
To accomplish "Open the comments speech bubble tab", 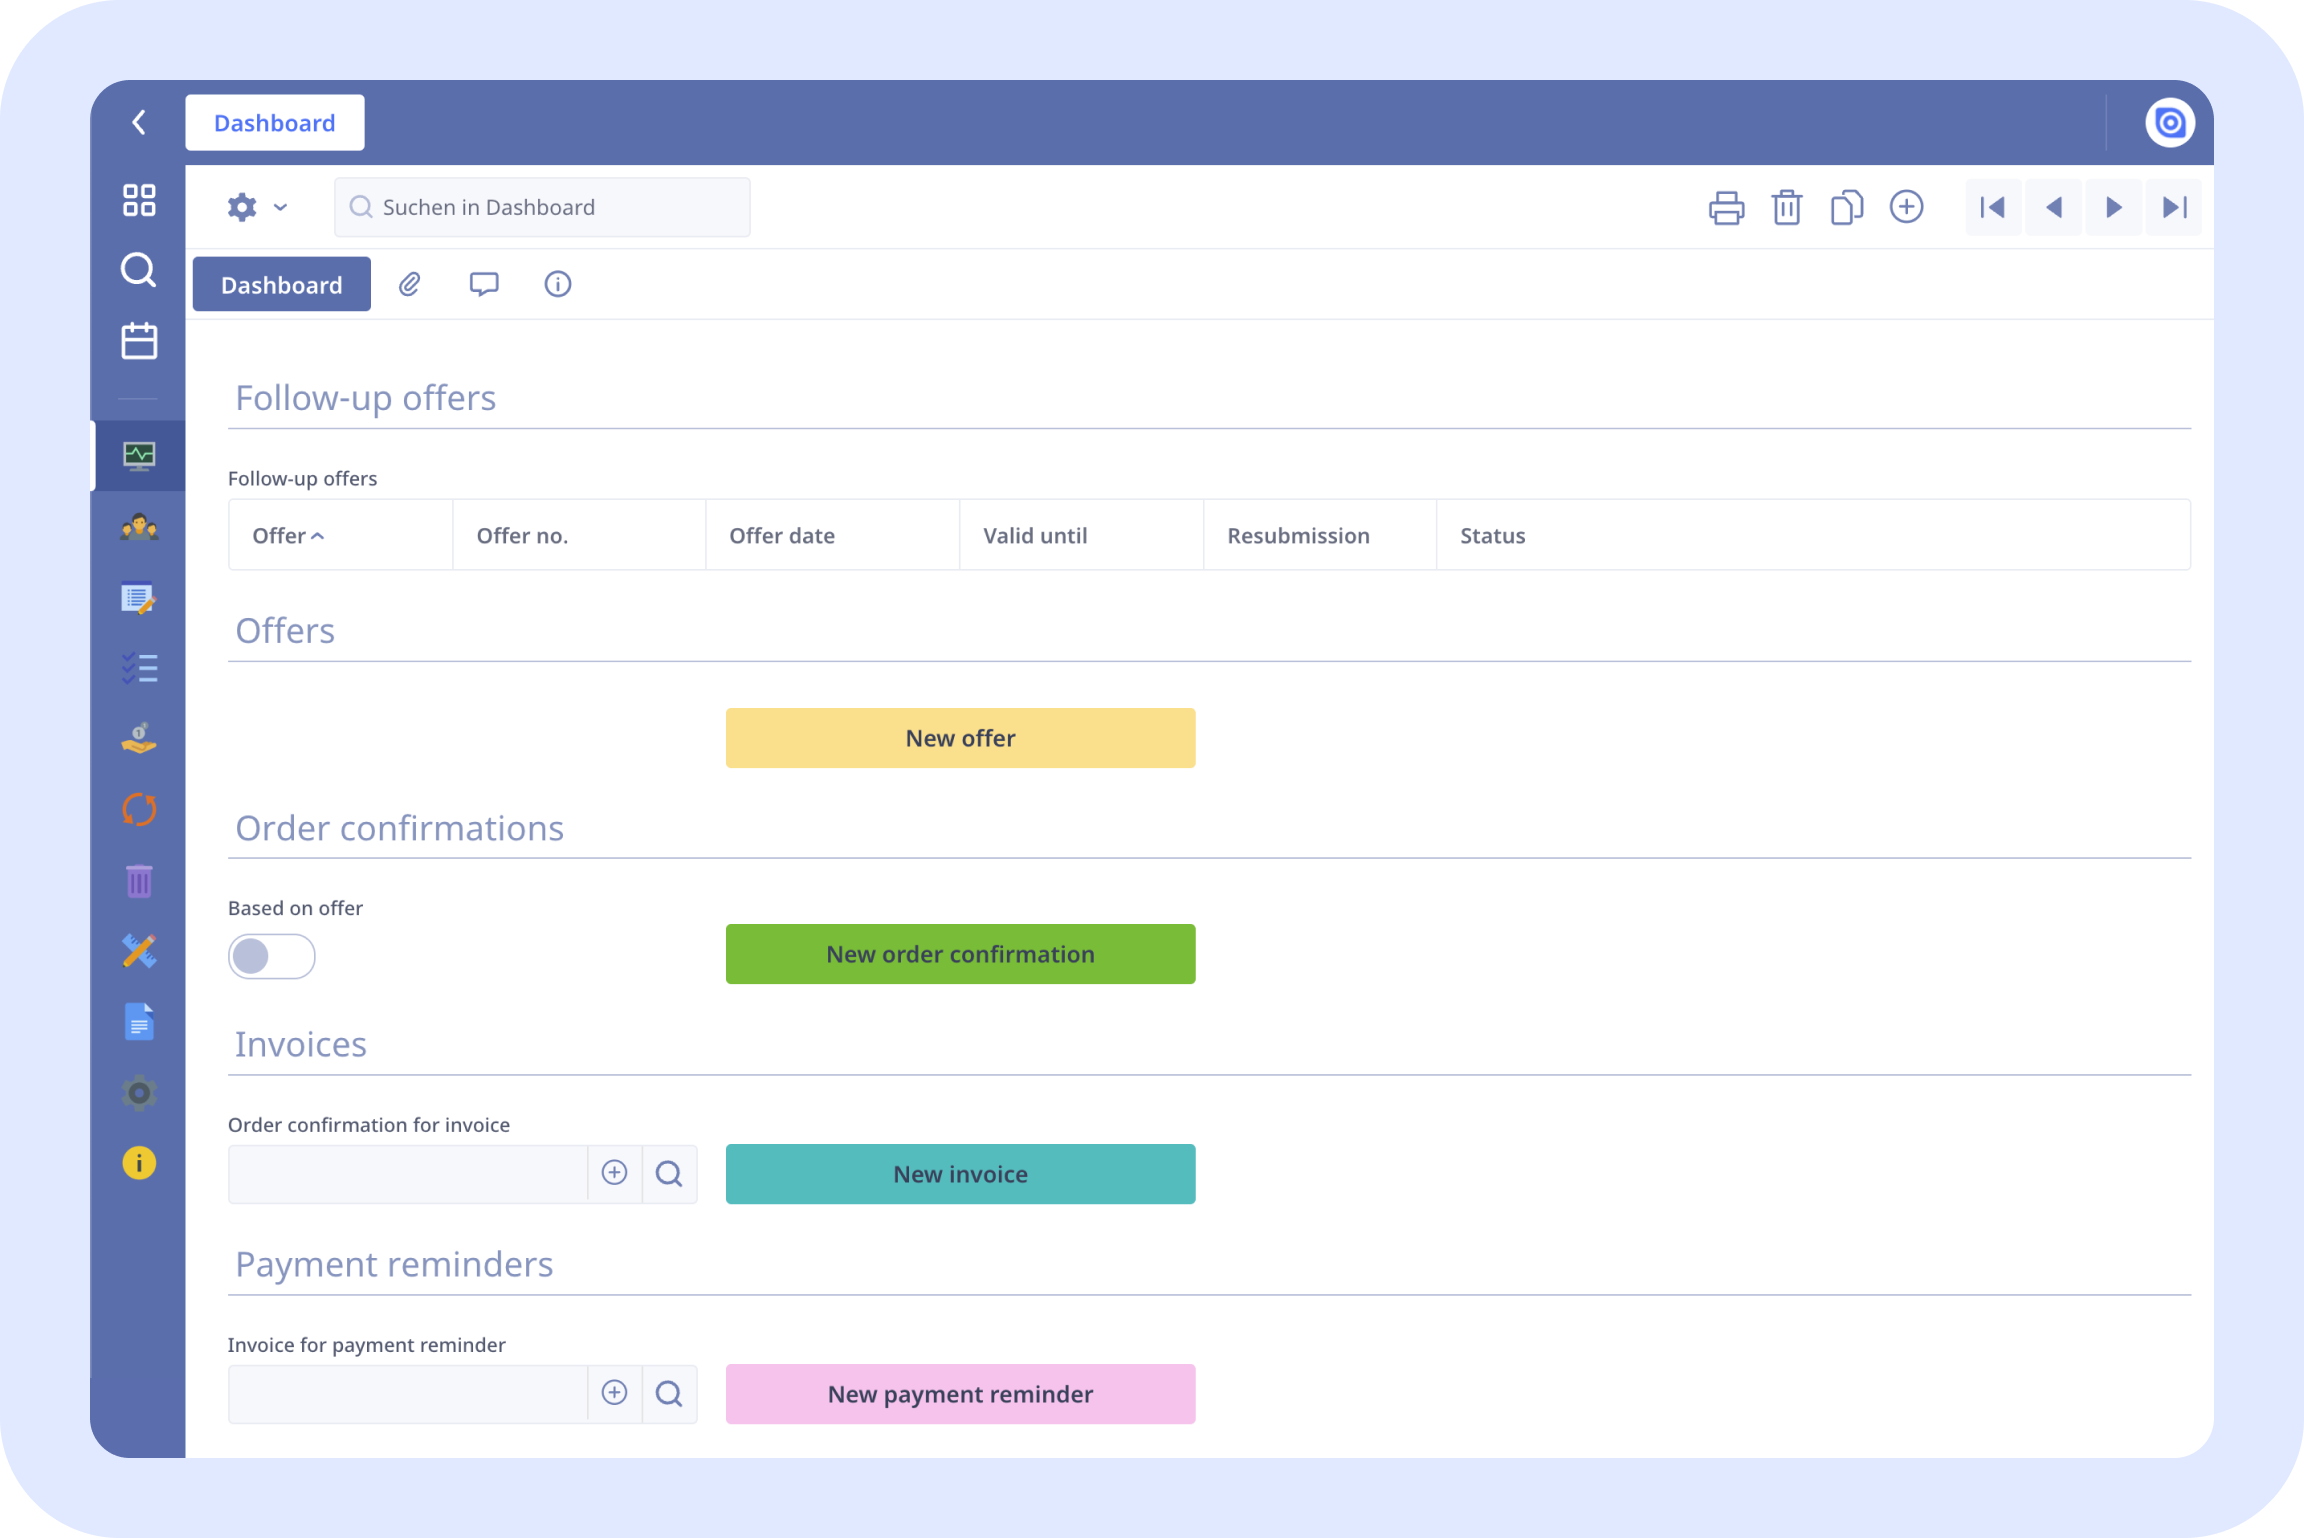I will click(484, 284).
